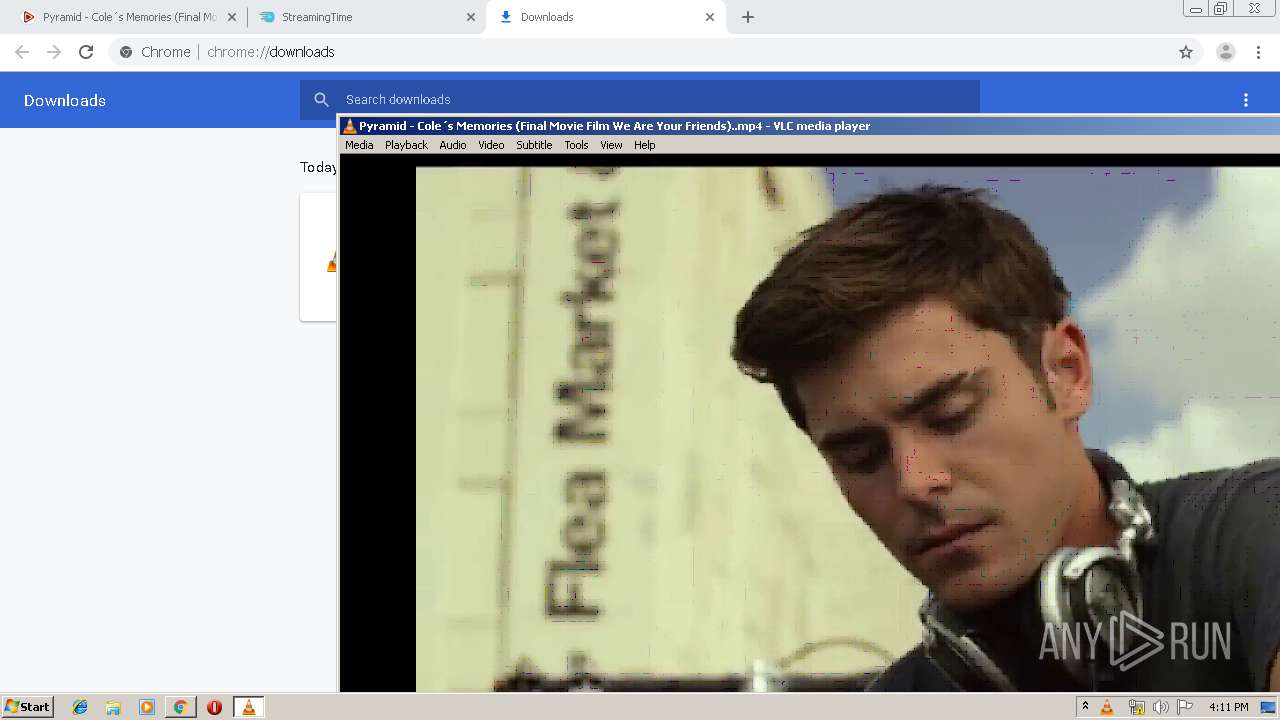Select the VLC taskbar button

pos(249,707)
